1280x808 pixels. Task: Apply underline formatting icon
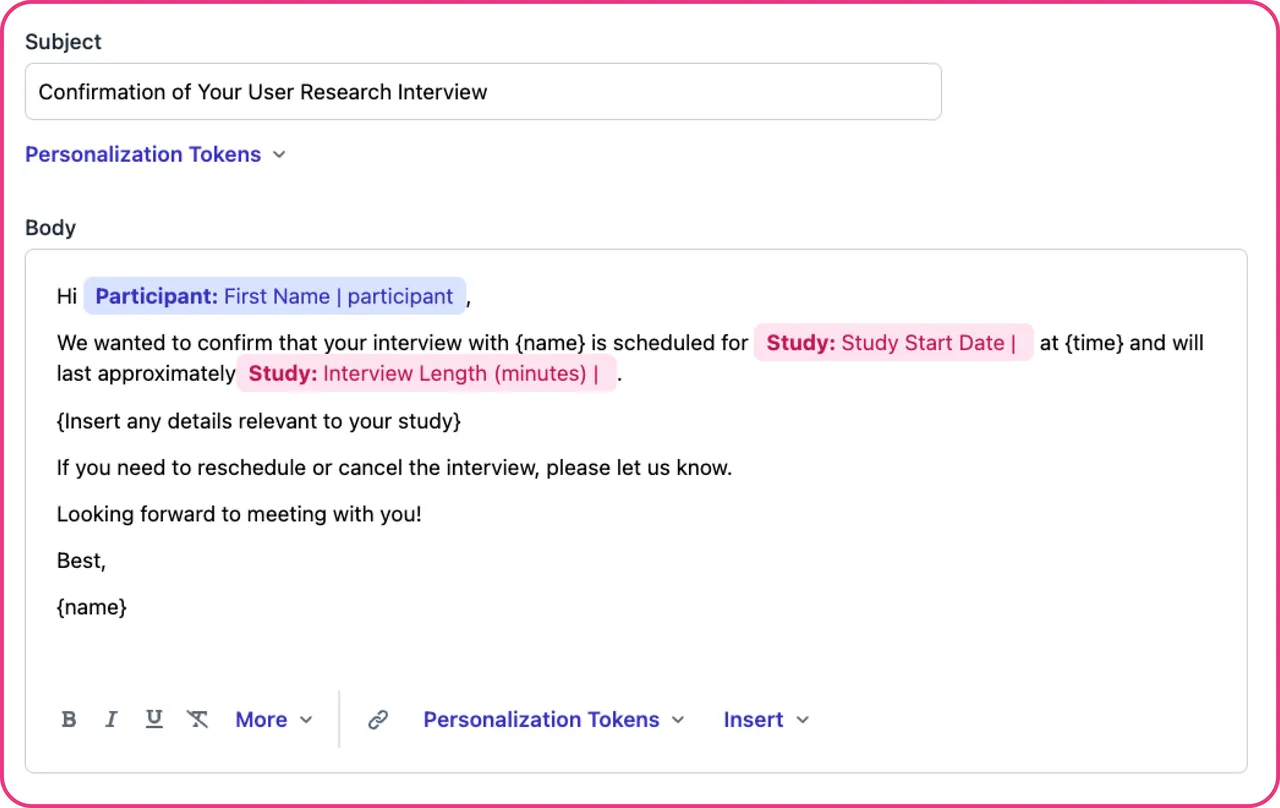154,720
